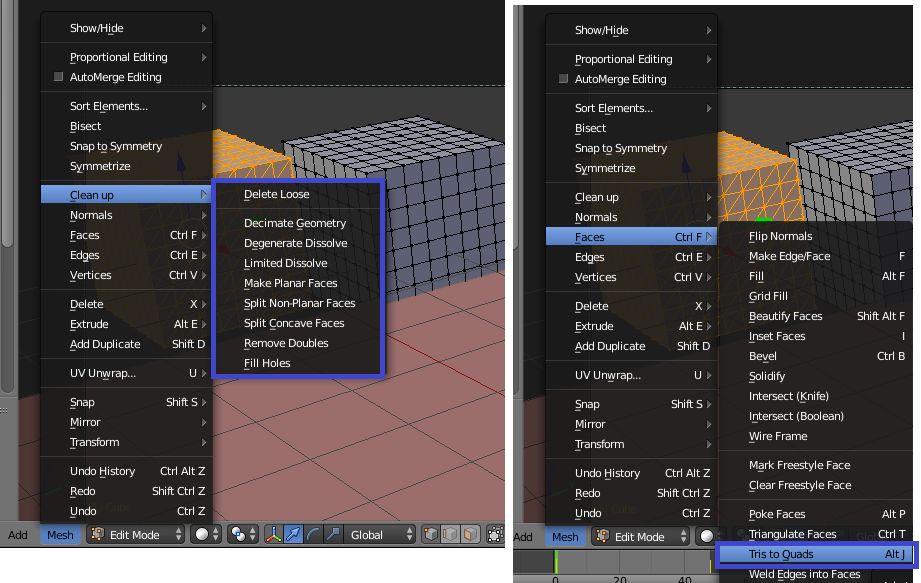Select Beautify Faces in Faces submenu
The width and height of the screenshot is (921, 583).
816,316
